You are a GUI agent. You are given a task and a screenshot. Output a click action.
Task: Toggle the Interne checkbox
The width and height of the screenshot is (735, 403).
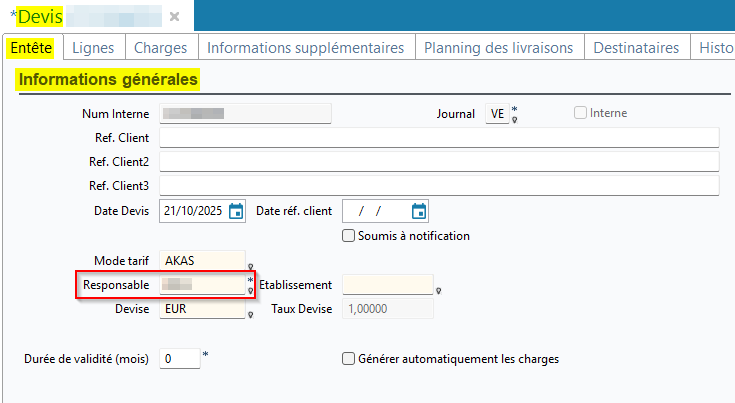pos(580,113)
